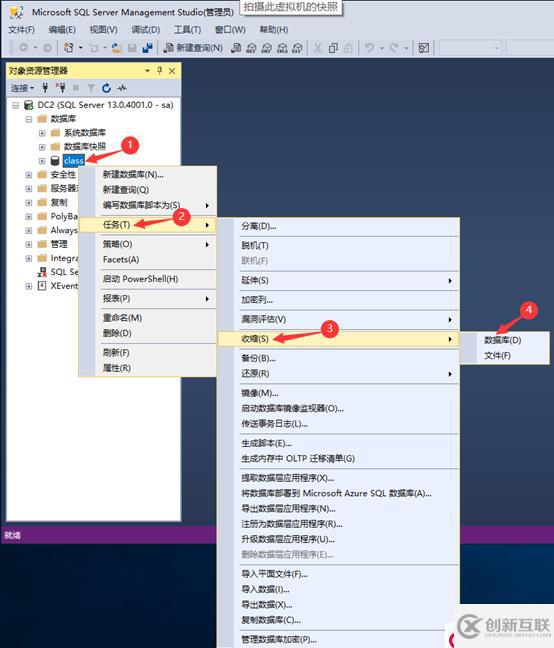Screen dimensions: 554x648
Task: Click the navigate forward toolbar icon
Action: 47,48
